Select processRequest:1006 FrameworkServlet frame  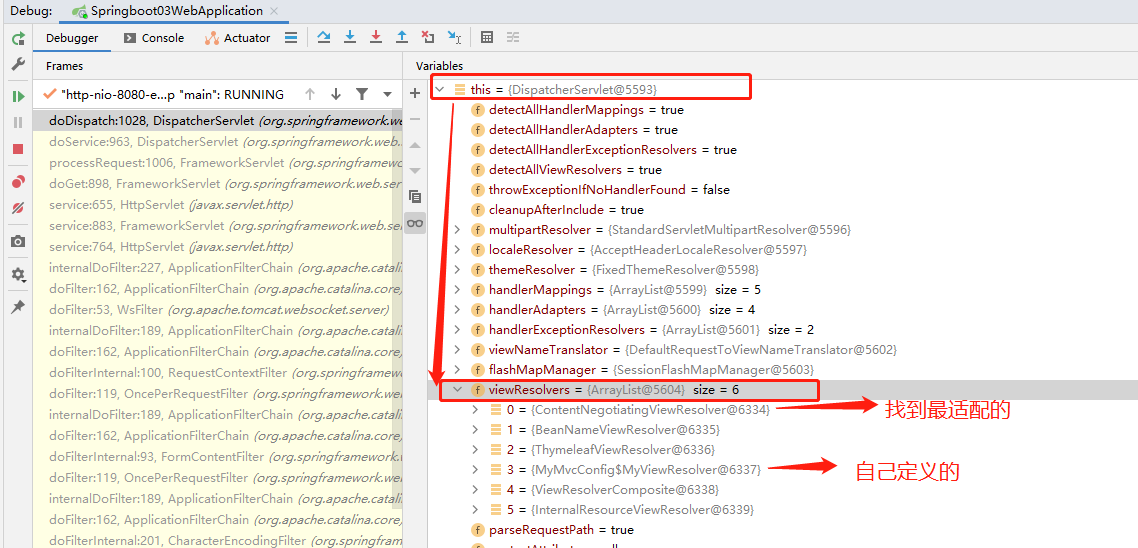tap(217, 163)
